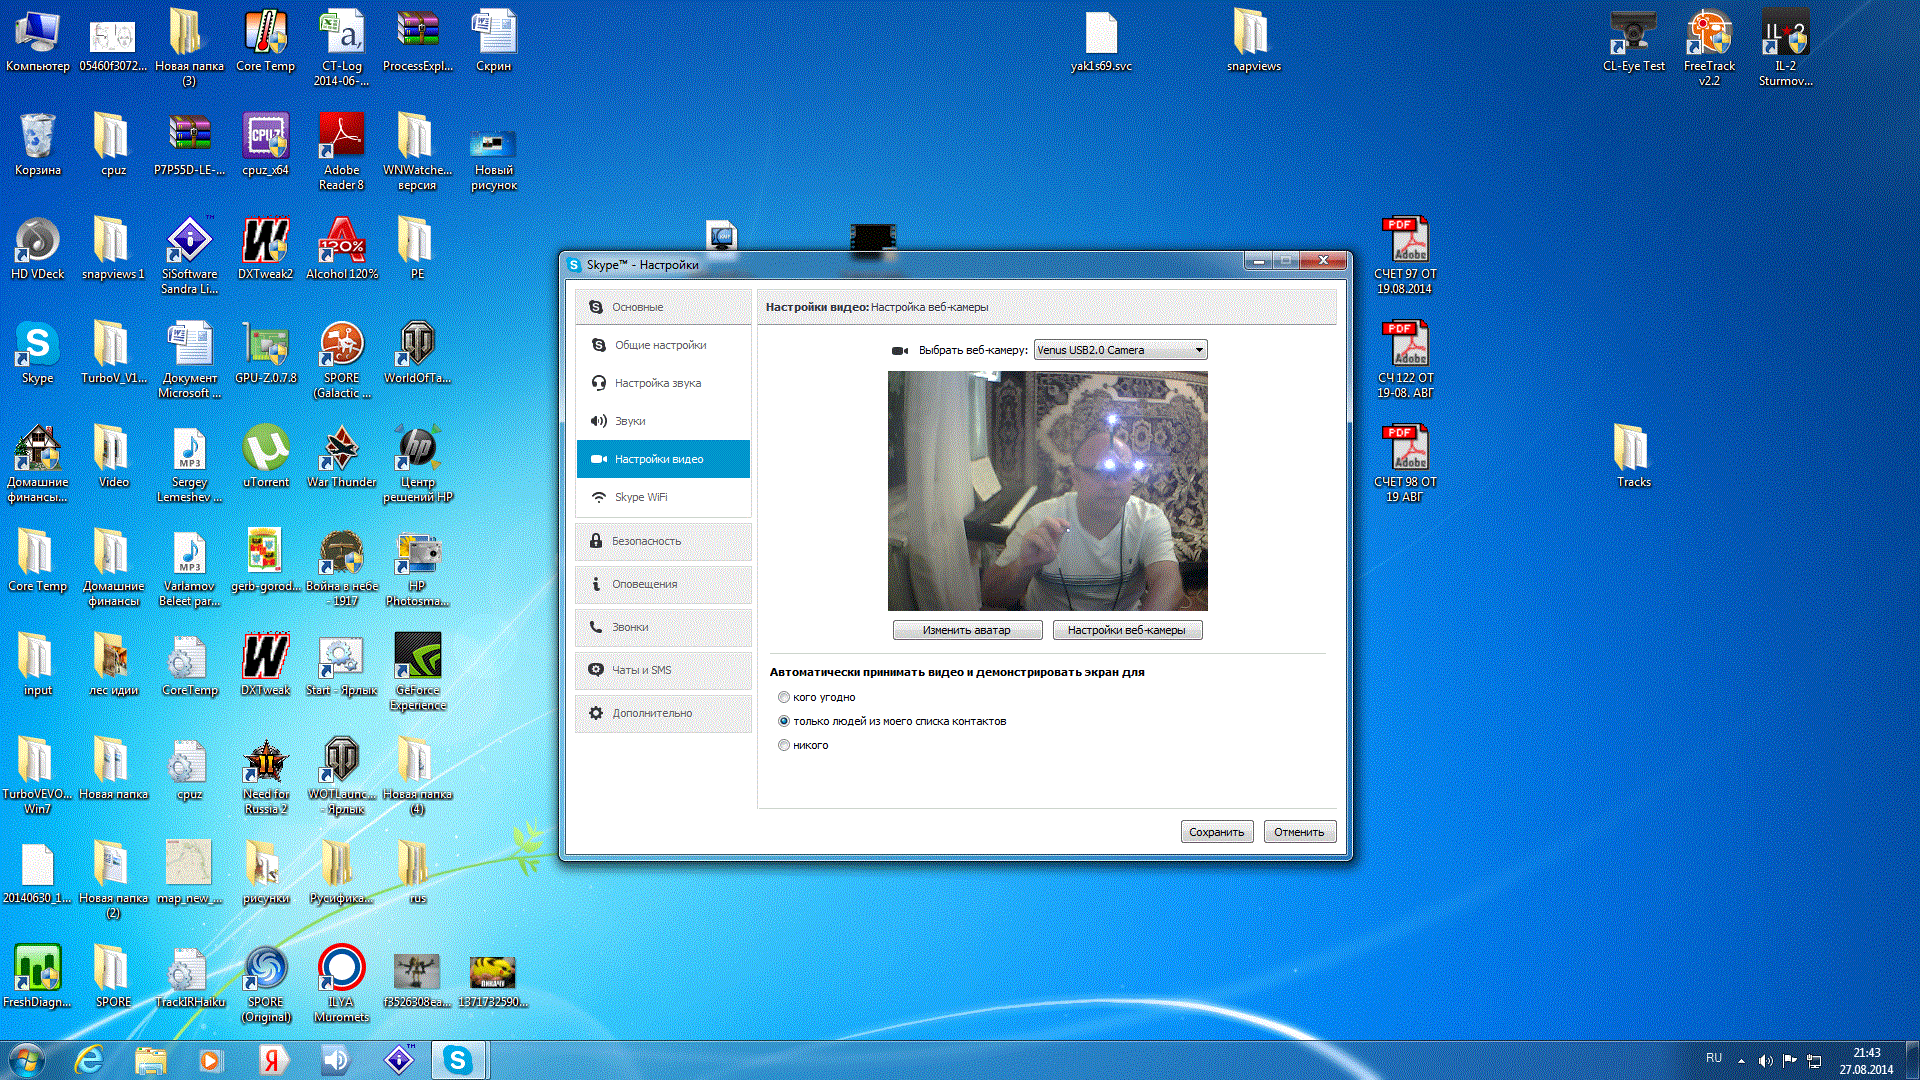Screen dimensions: 1920x1080
Task: Open the Need for Russia 2 icon
Action: click(x=265, y=776)
